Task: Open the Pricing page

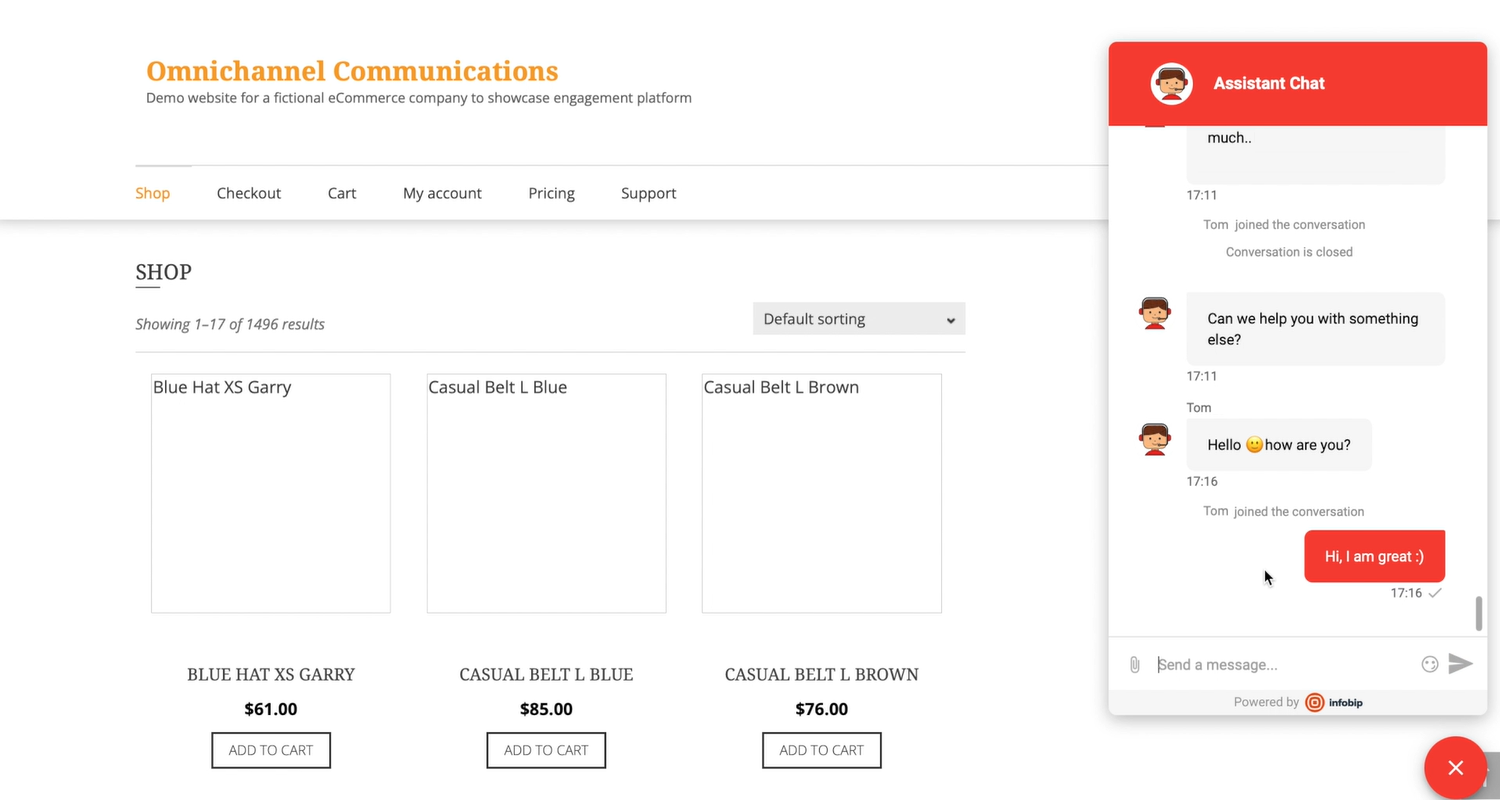Action: point(552,193)
